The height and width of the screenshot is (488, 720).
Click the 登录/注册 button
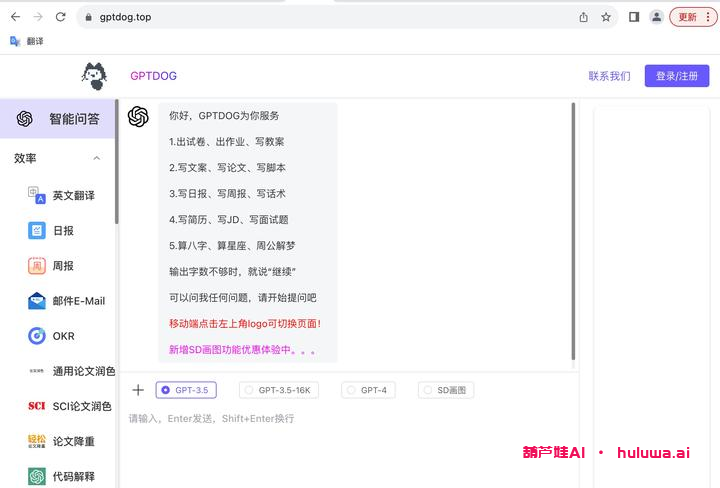[x=676, y=76]
